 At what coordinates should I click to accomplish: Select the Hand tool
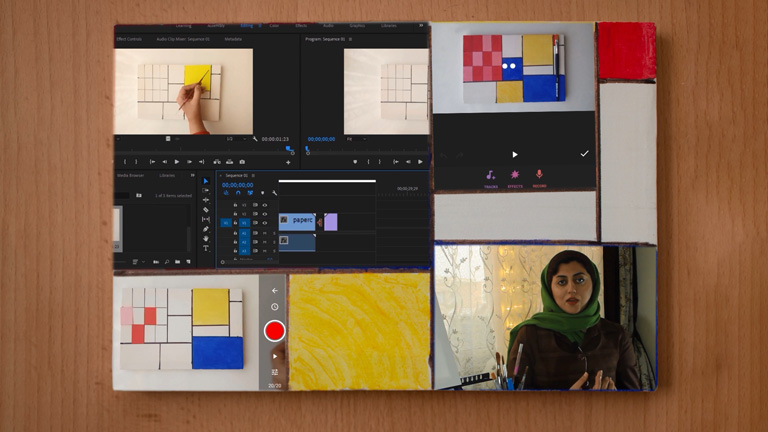pos(206,239)
